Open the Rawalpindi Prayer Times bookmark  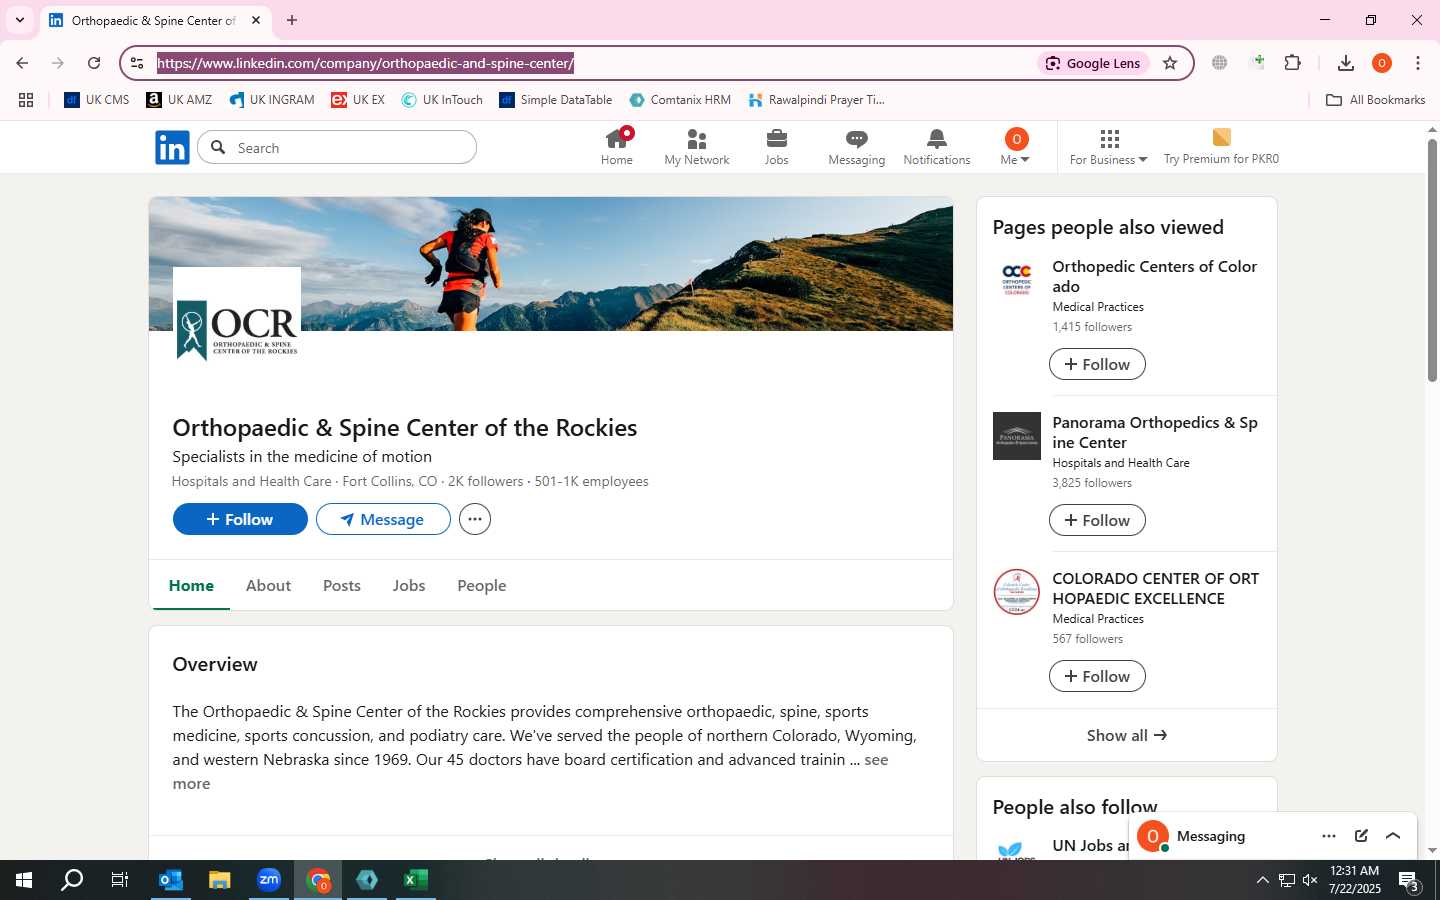pyautogui.click(x=816, y=100)
